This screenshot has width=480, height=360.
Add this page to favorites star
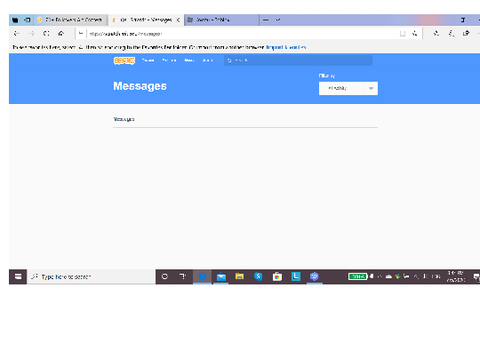click(414, 33)
